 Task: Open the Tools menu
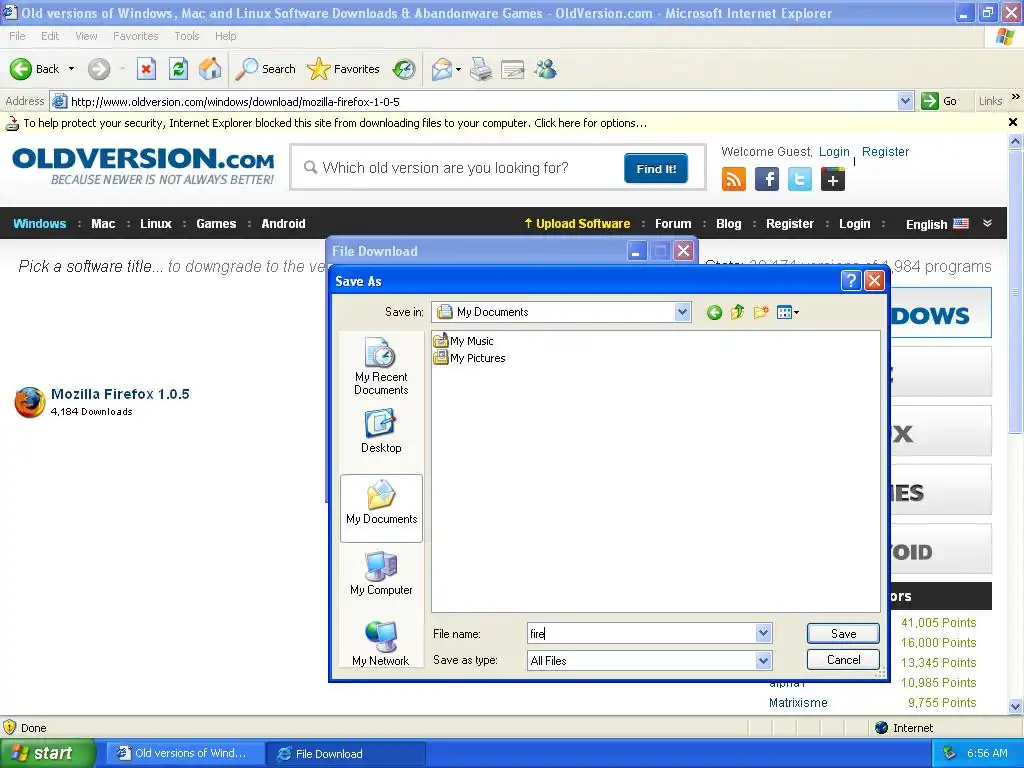pos(187,36)
